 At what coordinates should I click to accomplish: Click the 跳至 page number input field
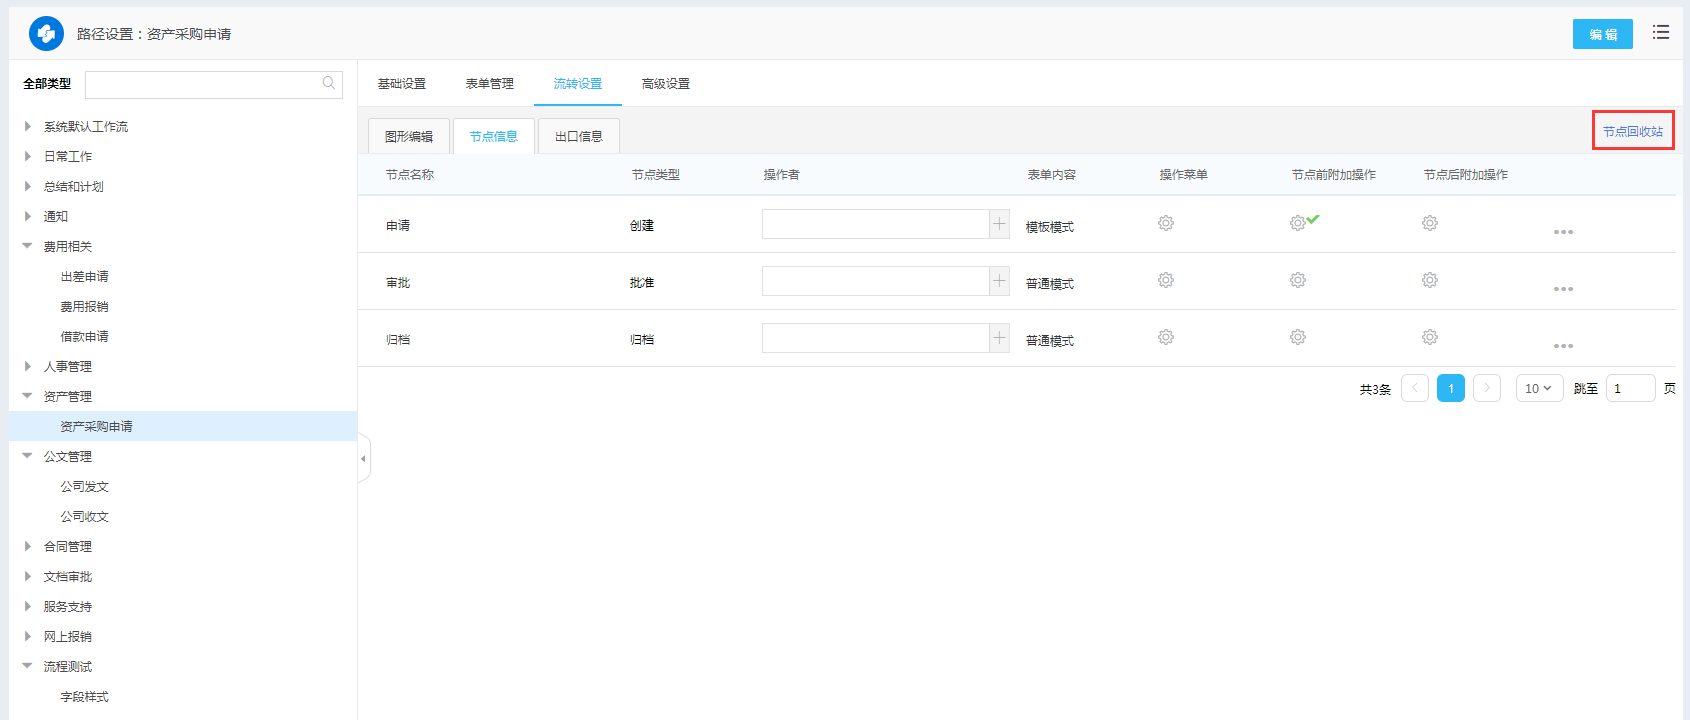click(x=1630, y=388)
